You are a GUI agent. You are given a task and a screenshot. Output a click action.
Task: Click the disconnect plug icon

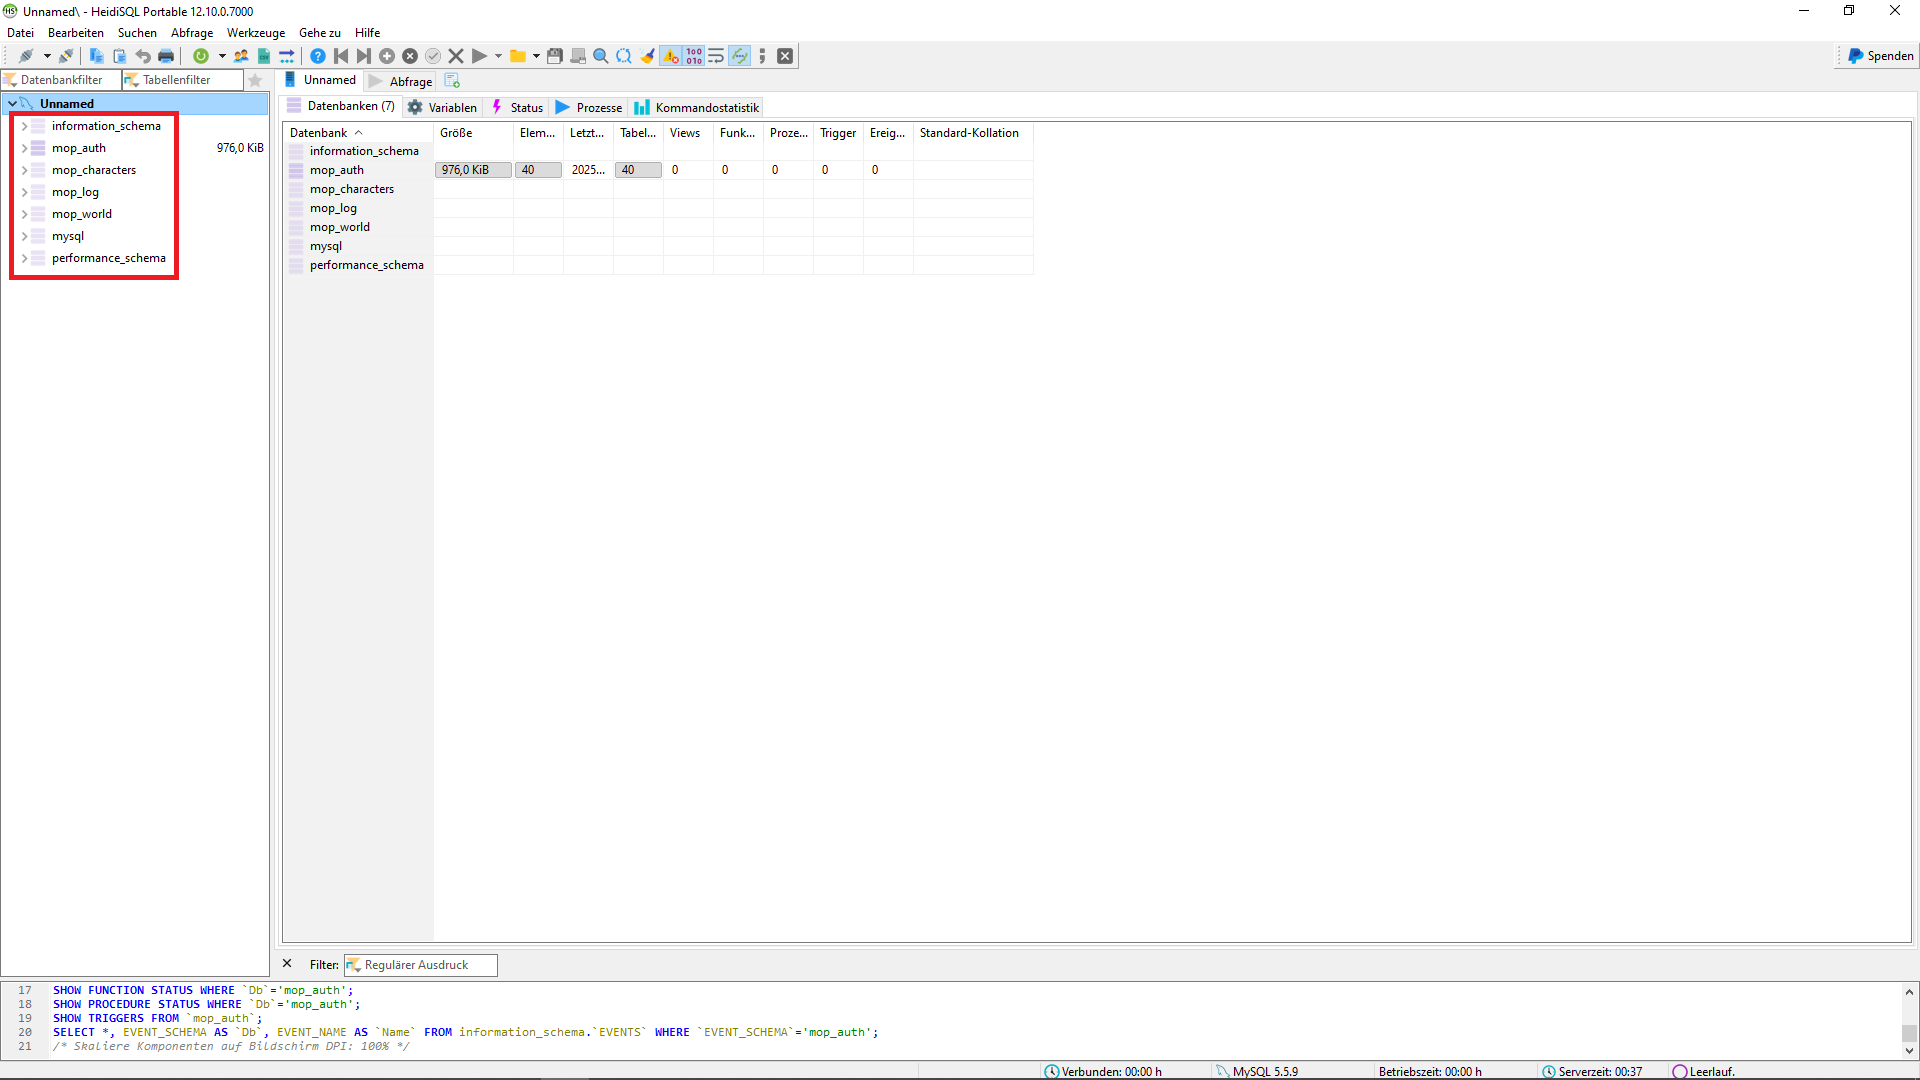[66, 56]
